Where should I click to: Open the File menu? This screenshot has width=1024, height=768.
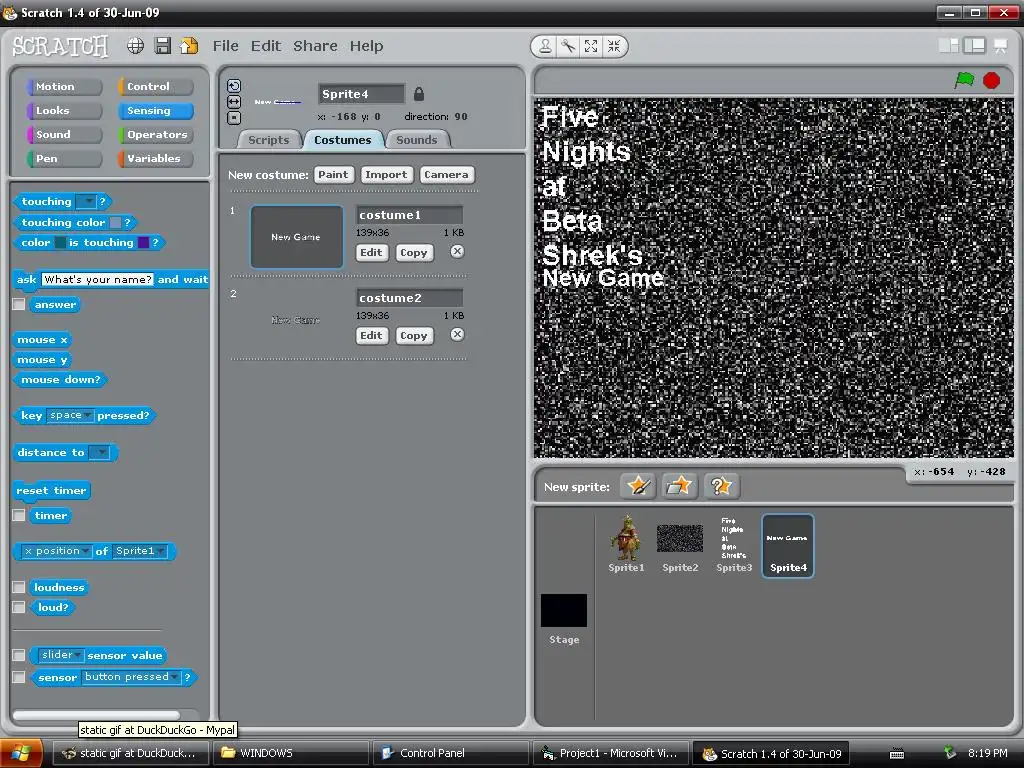point(225,46)
